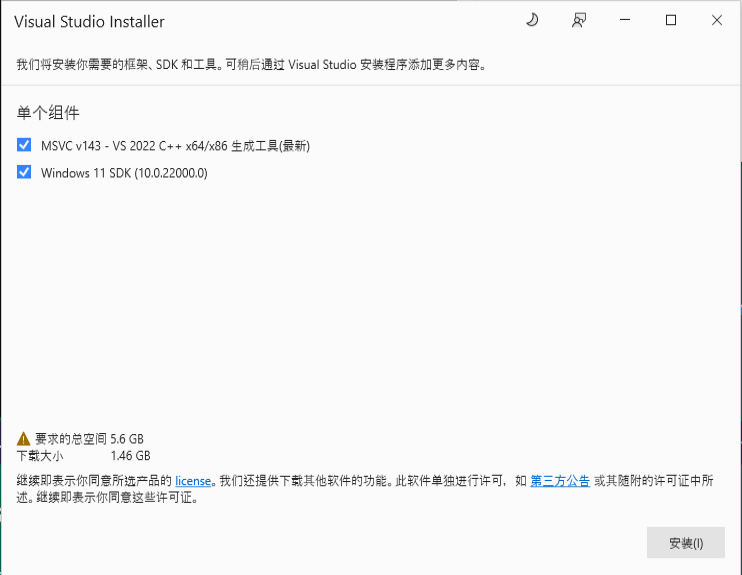Maximize the Visual Studio Installer window

point(671,20)
